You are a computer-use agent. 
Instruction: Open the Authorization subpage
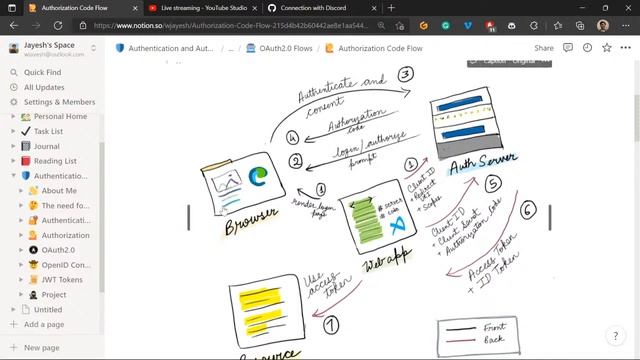pyautogui.click(x=65, y=235)
